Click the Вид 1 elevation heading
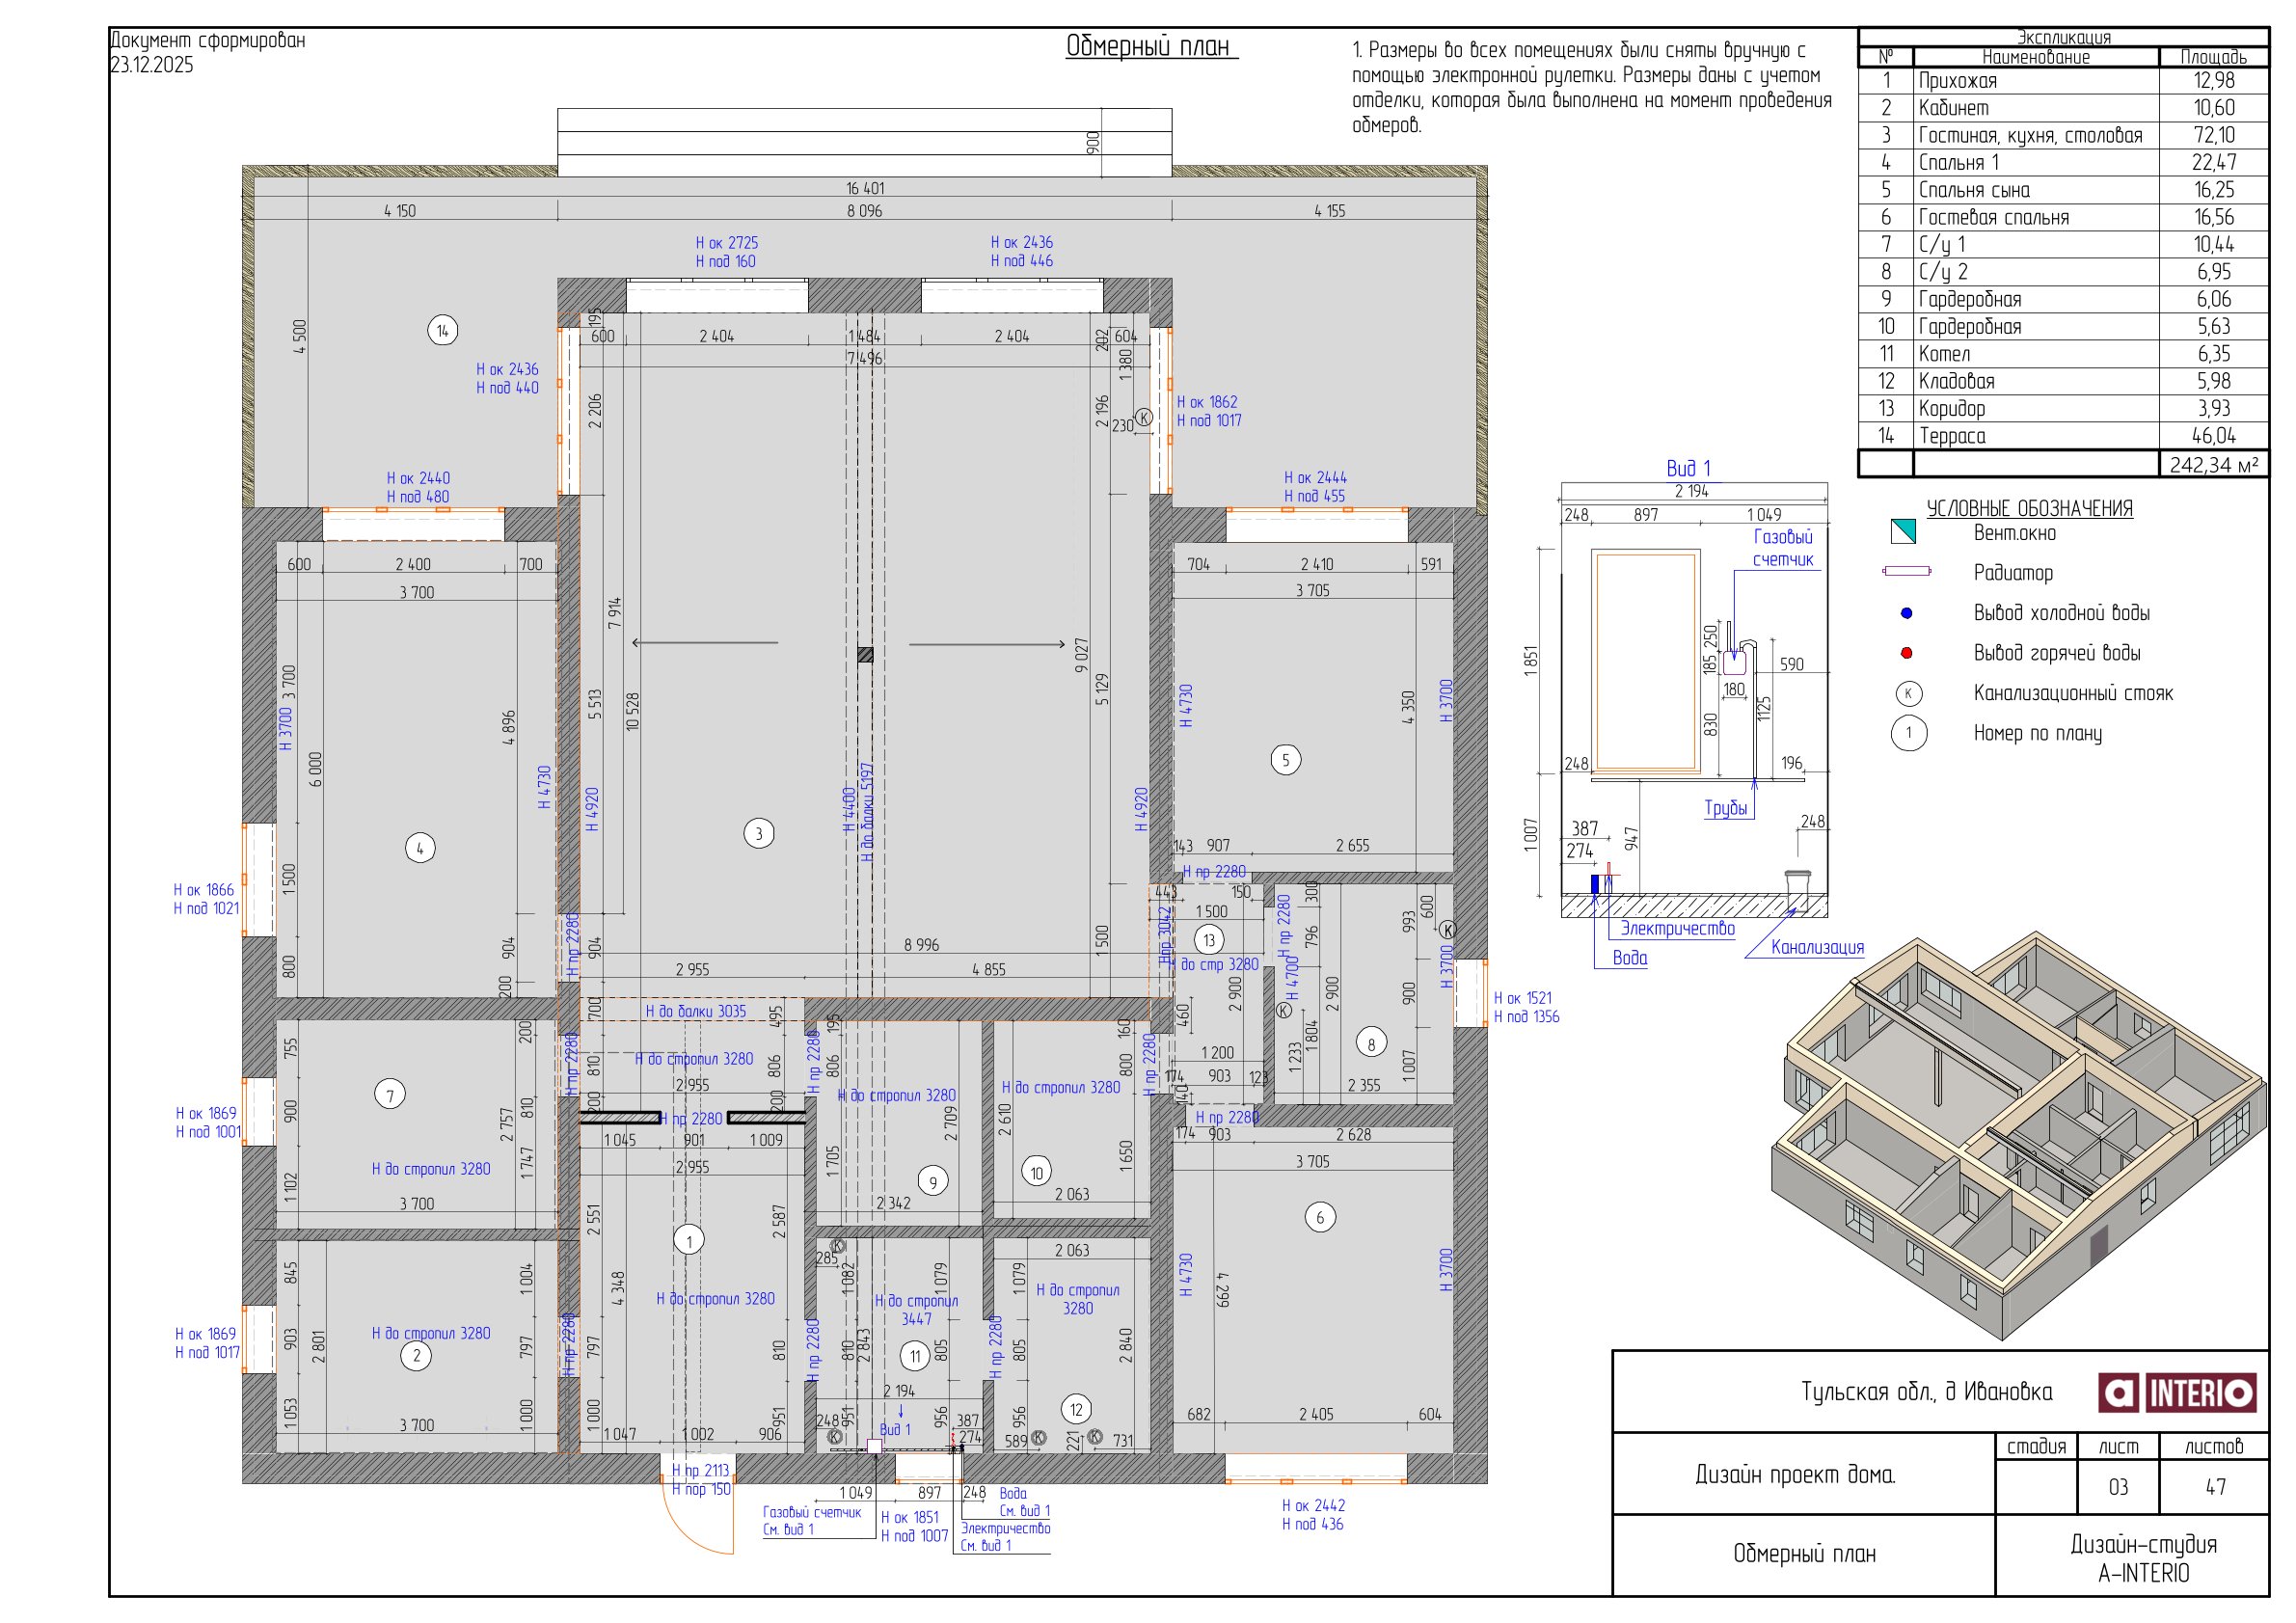The image size is (2296, 1623). pos(1688,468)
